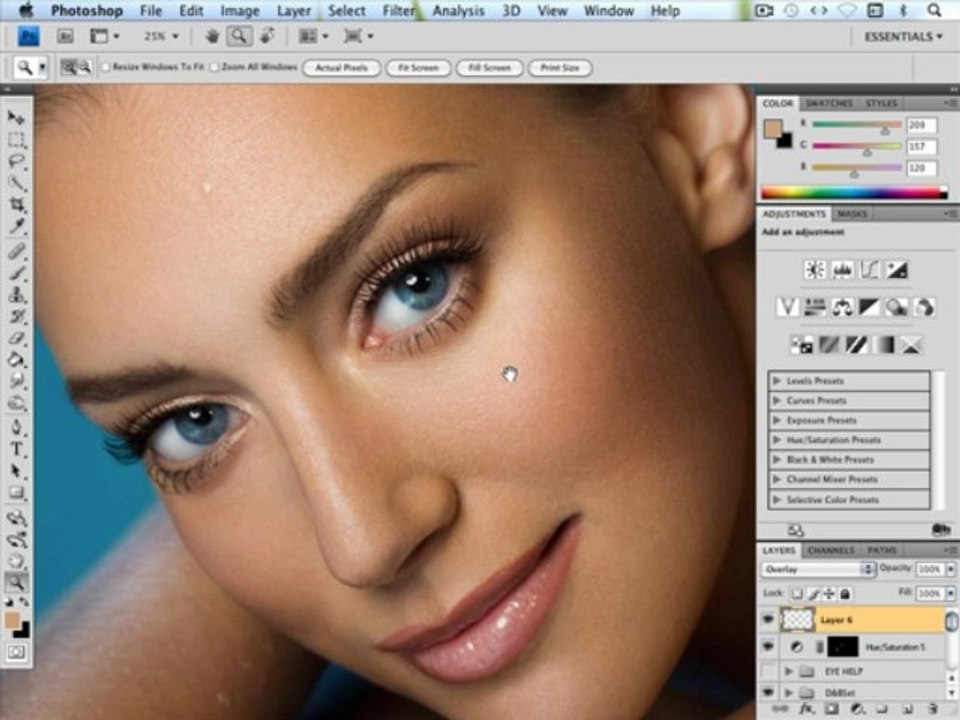The height and width of the screenshot is (720, 960).
Task: Click the foreground color swatch in Color panel
Action: click(773, 129)
